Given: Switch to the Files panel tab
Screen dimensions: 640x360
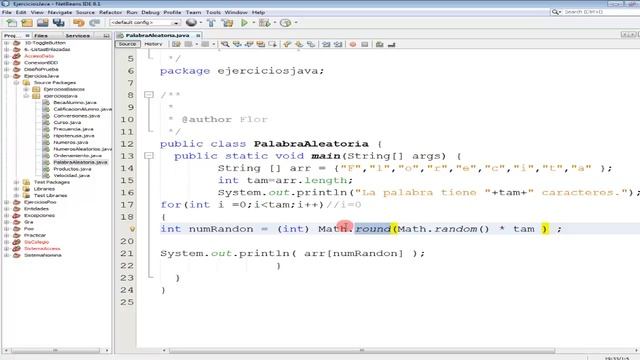Looking at the screenshot, I should click(41, 36).
